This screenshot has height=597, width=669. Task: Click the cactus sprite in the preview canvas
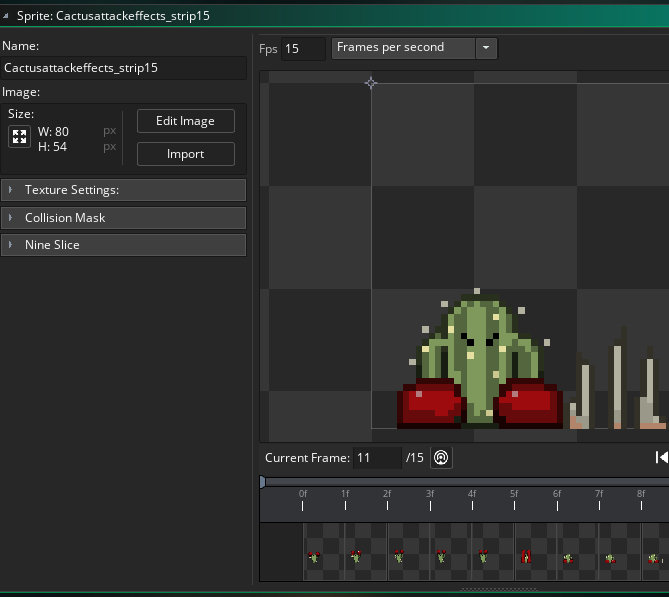[480, 359]
